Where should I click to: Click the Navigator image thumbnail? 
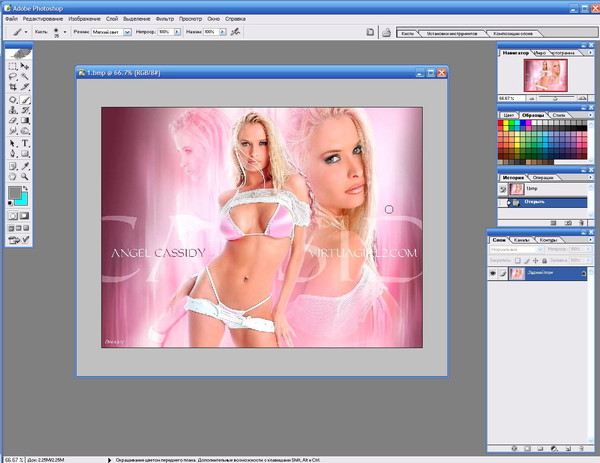coord(546,75)
